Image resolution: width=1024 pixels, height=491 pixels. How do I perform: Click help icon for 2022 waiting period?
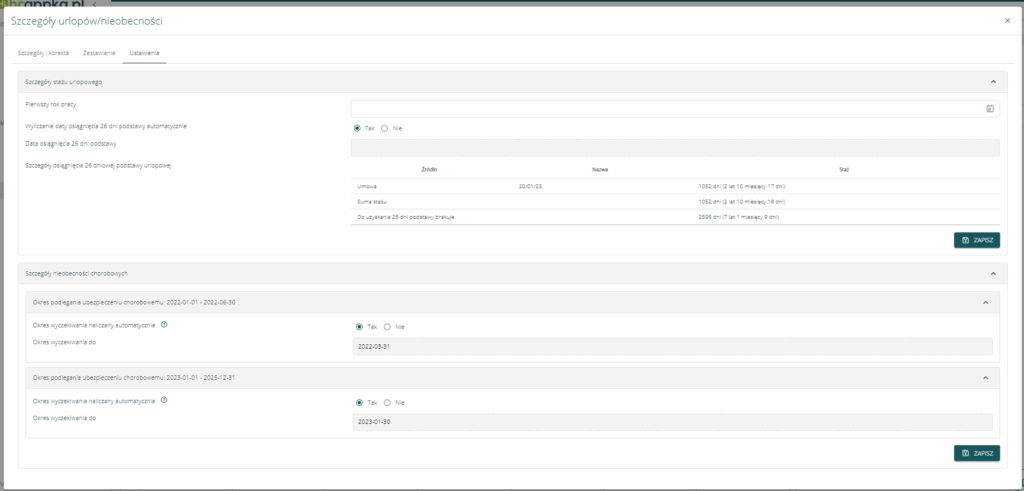(163, 324)
